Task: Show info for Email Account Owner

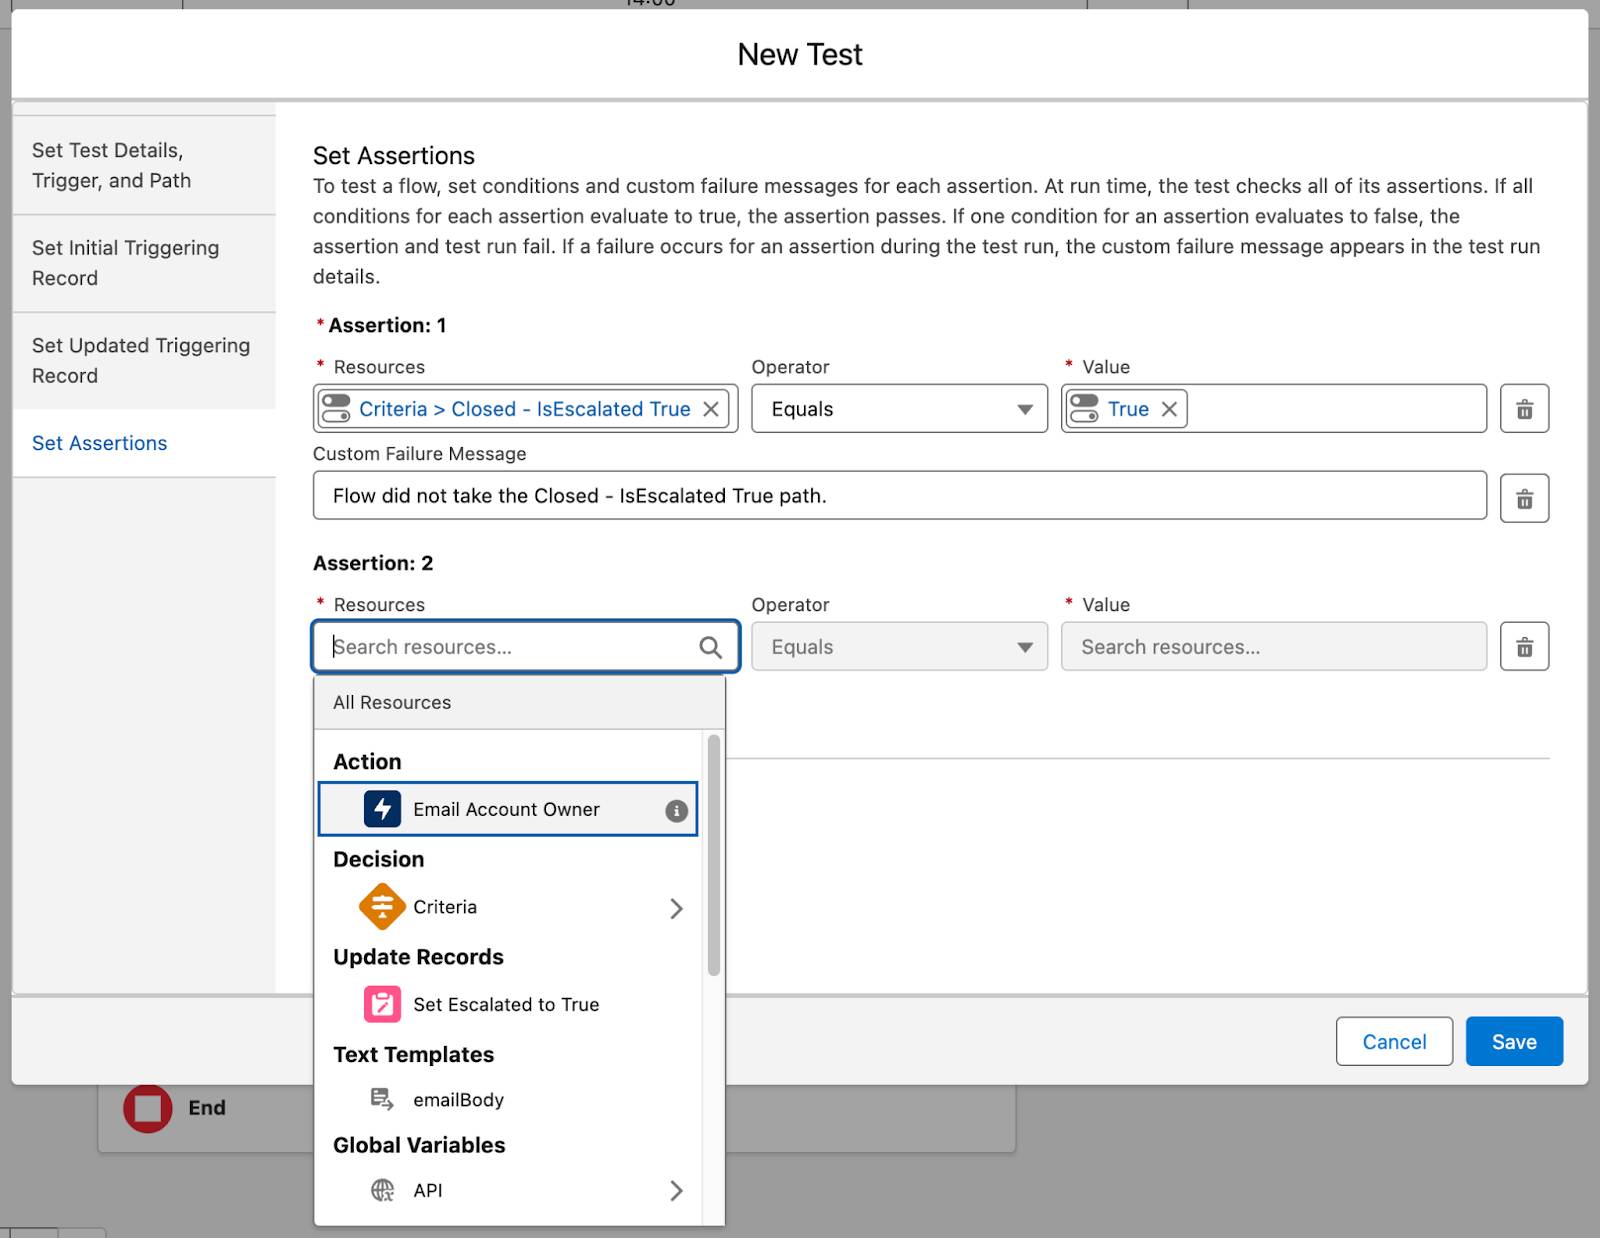Action: (x=677, y=811)
